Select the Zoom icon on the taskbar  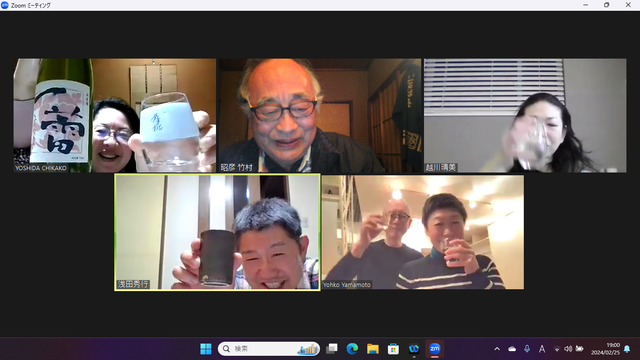point(434,349)
